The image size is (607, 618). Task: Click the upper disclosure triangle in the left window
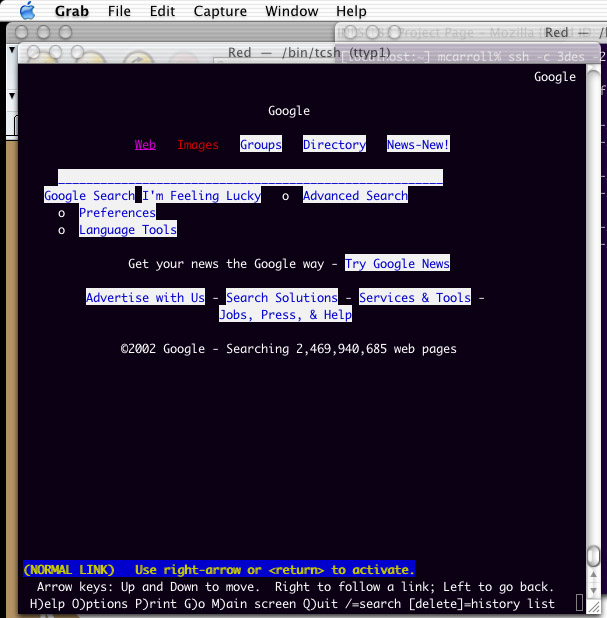pyautogui.click(x=12, y=50)
